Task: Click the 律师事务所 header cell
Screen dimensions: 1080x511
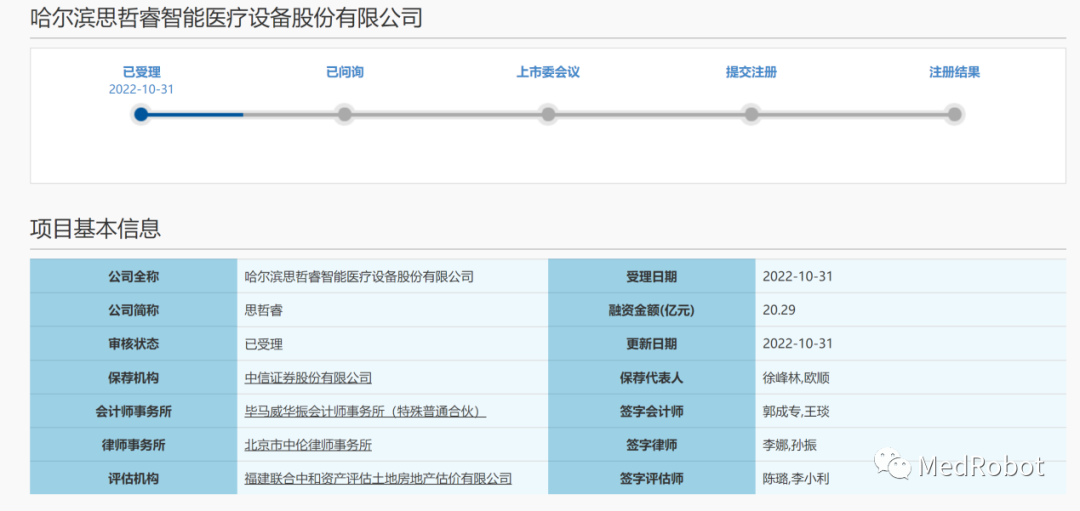Action: pos(134,445)
